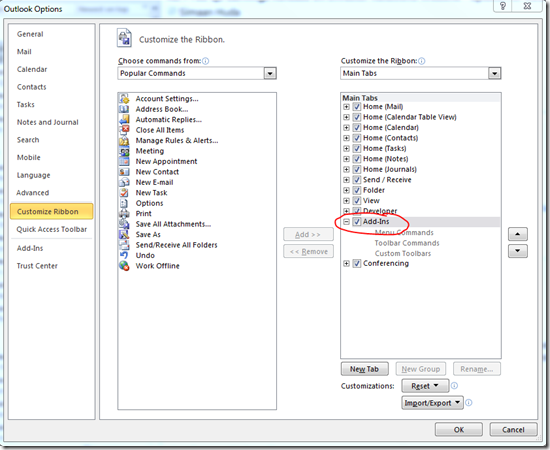
Task: Click the New E-mail icon
Action: pyautogui.click(x=124, y=182)
